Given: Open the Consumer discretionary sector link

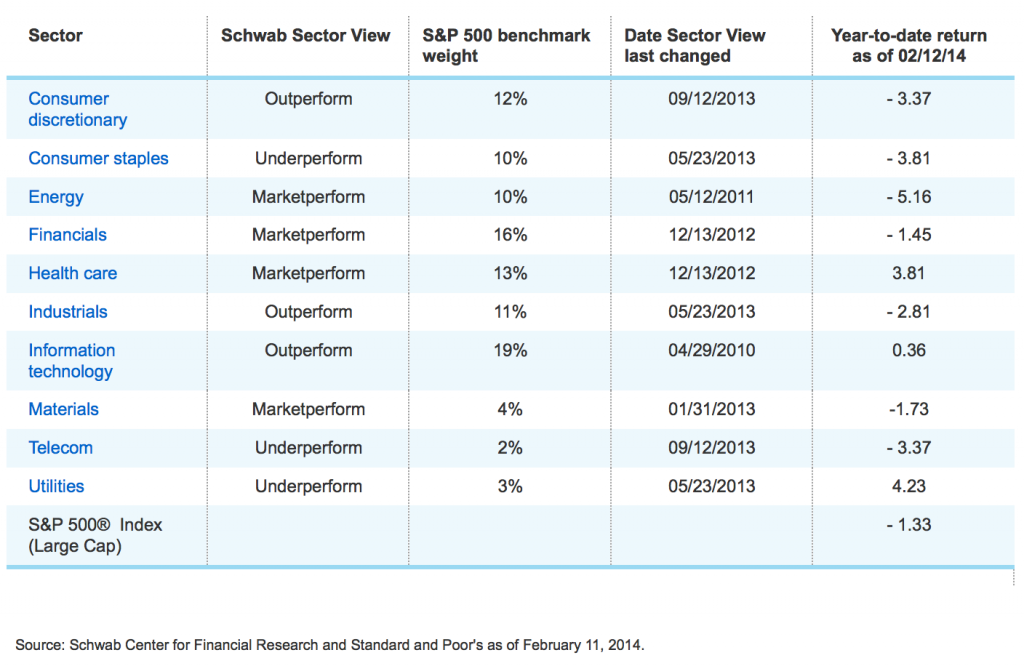Looking at the screenshot, I should [x=77, y=109].
